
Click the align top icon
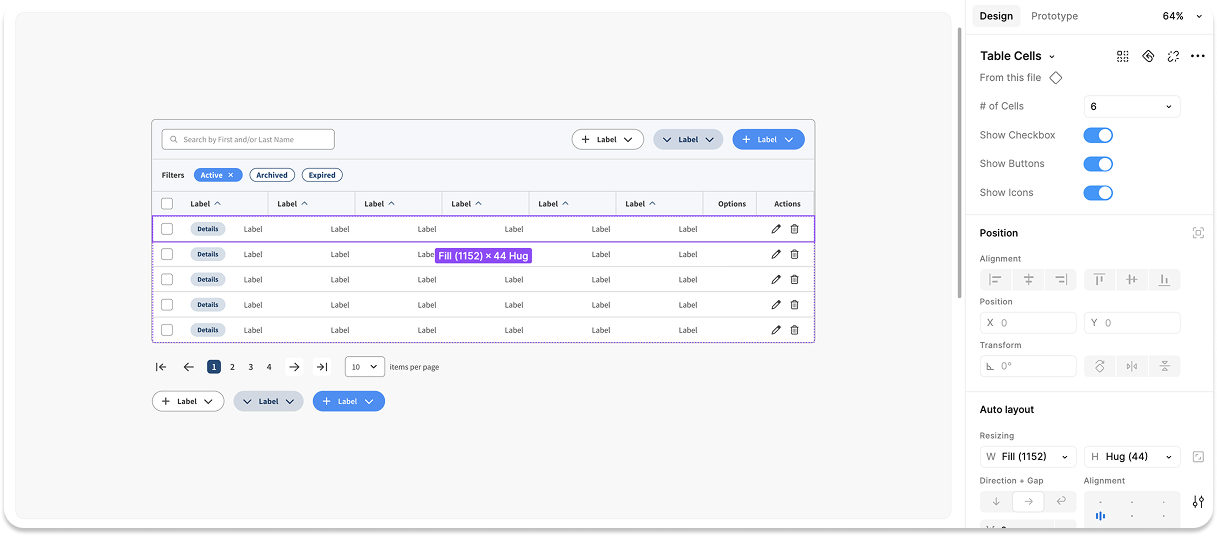coord(1099,280)
